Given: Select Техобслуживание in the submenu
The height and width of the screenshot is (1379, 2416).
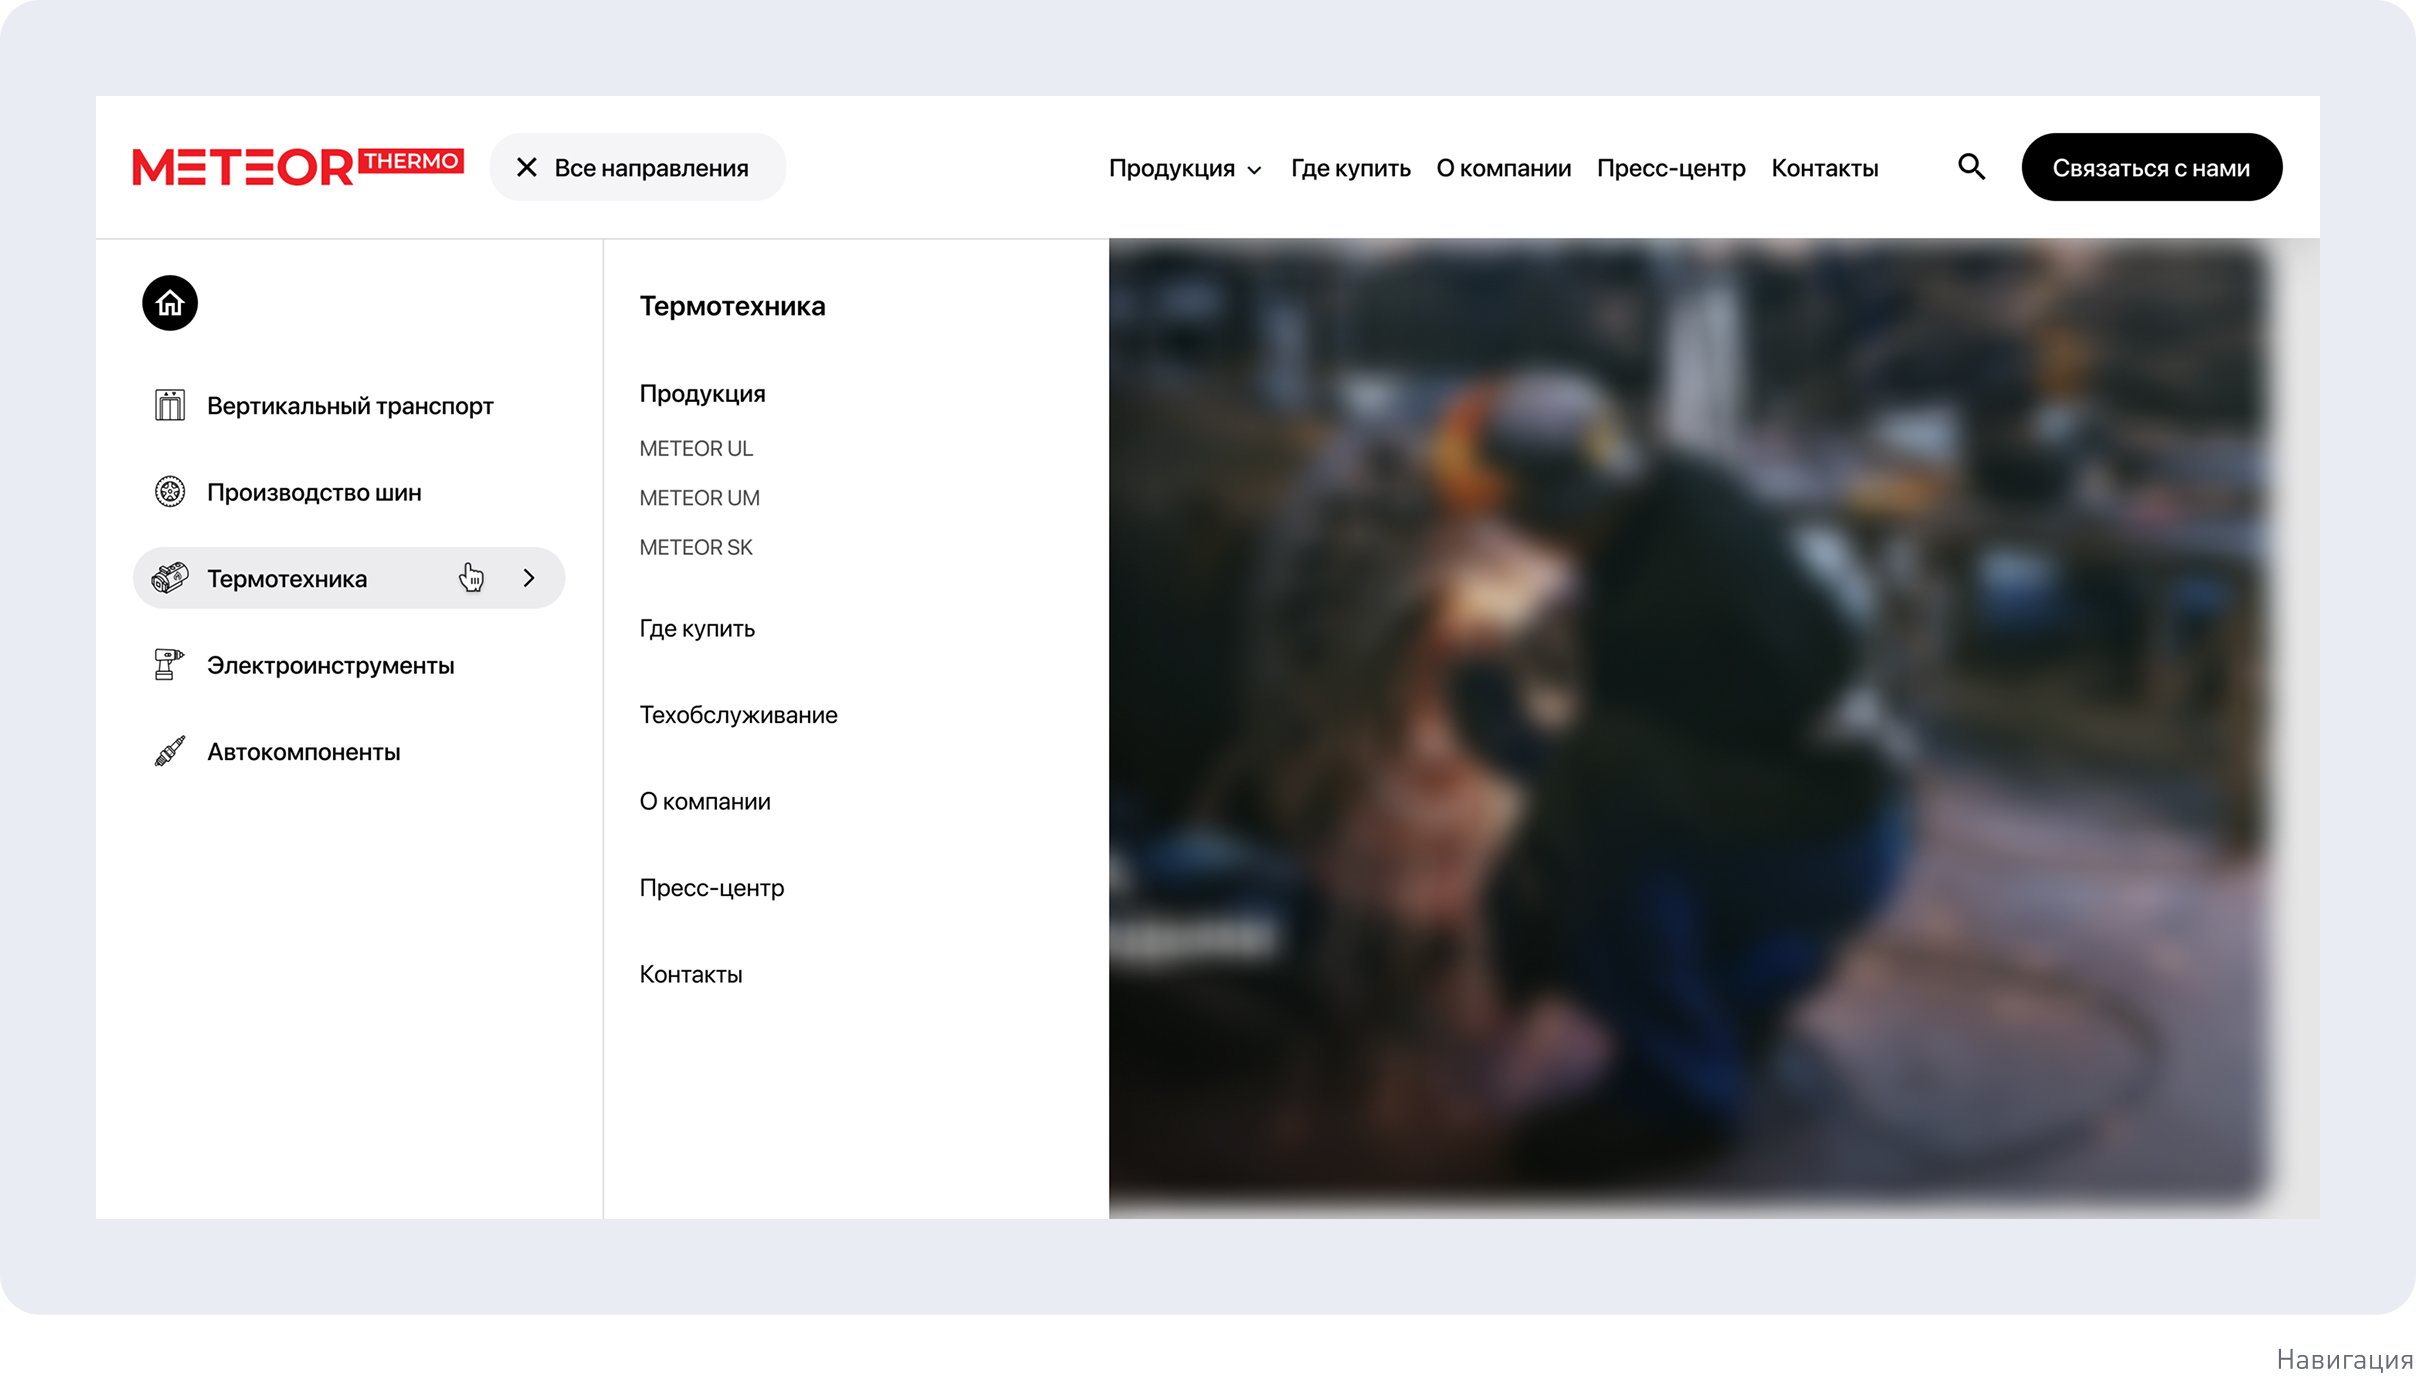Looking at the screenshot, I should [x=738, y=715].
